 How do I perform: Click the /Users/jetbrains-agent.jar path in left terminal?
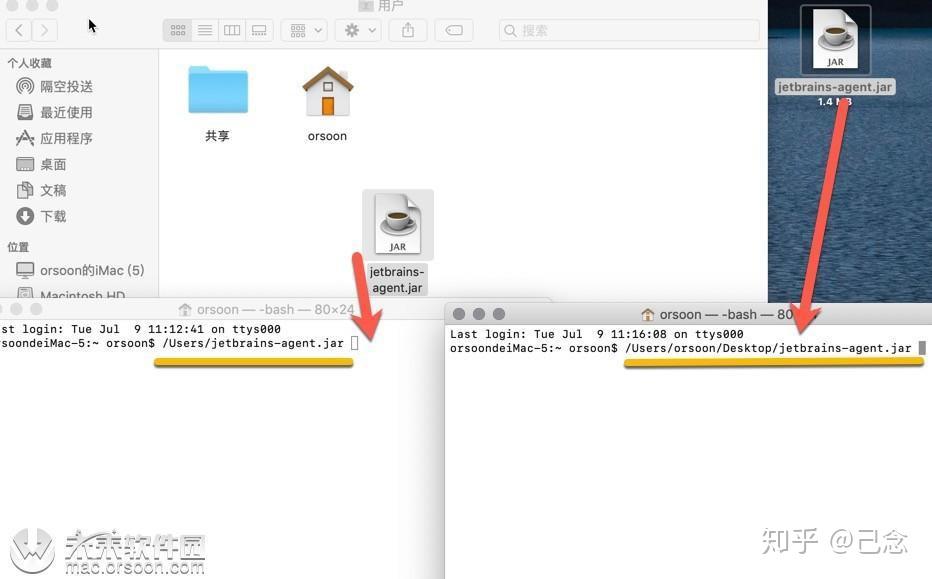(x=253, y=343)
